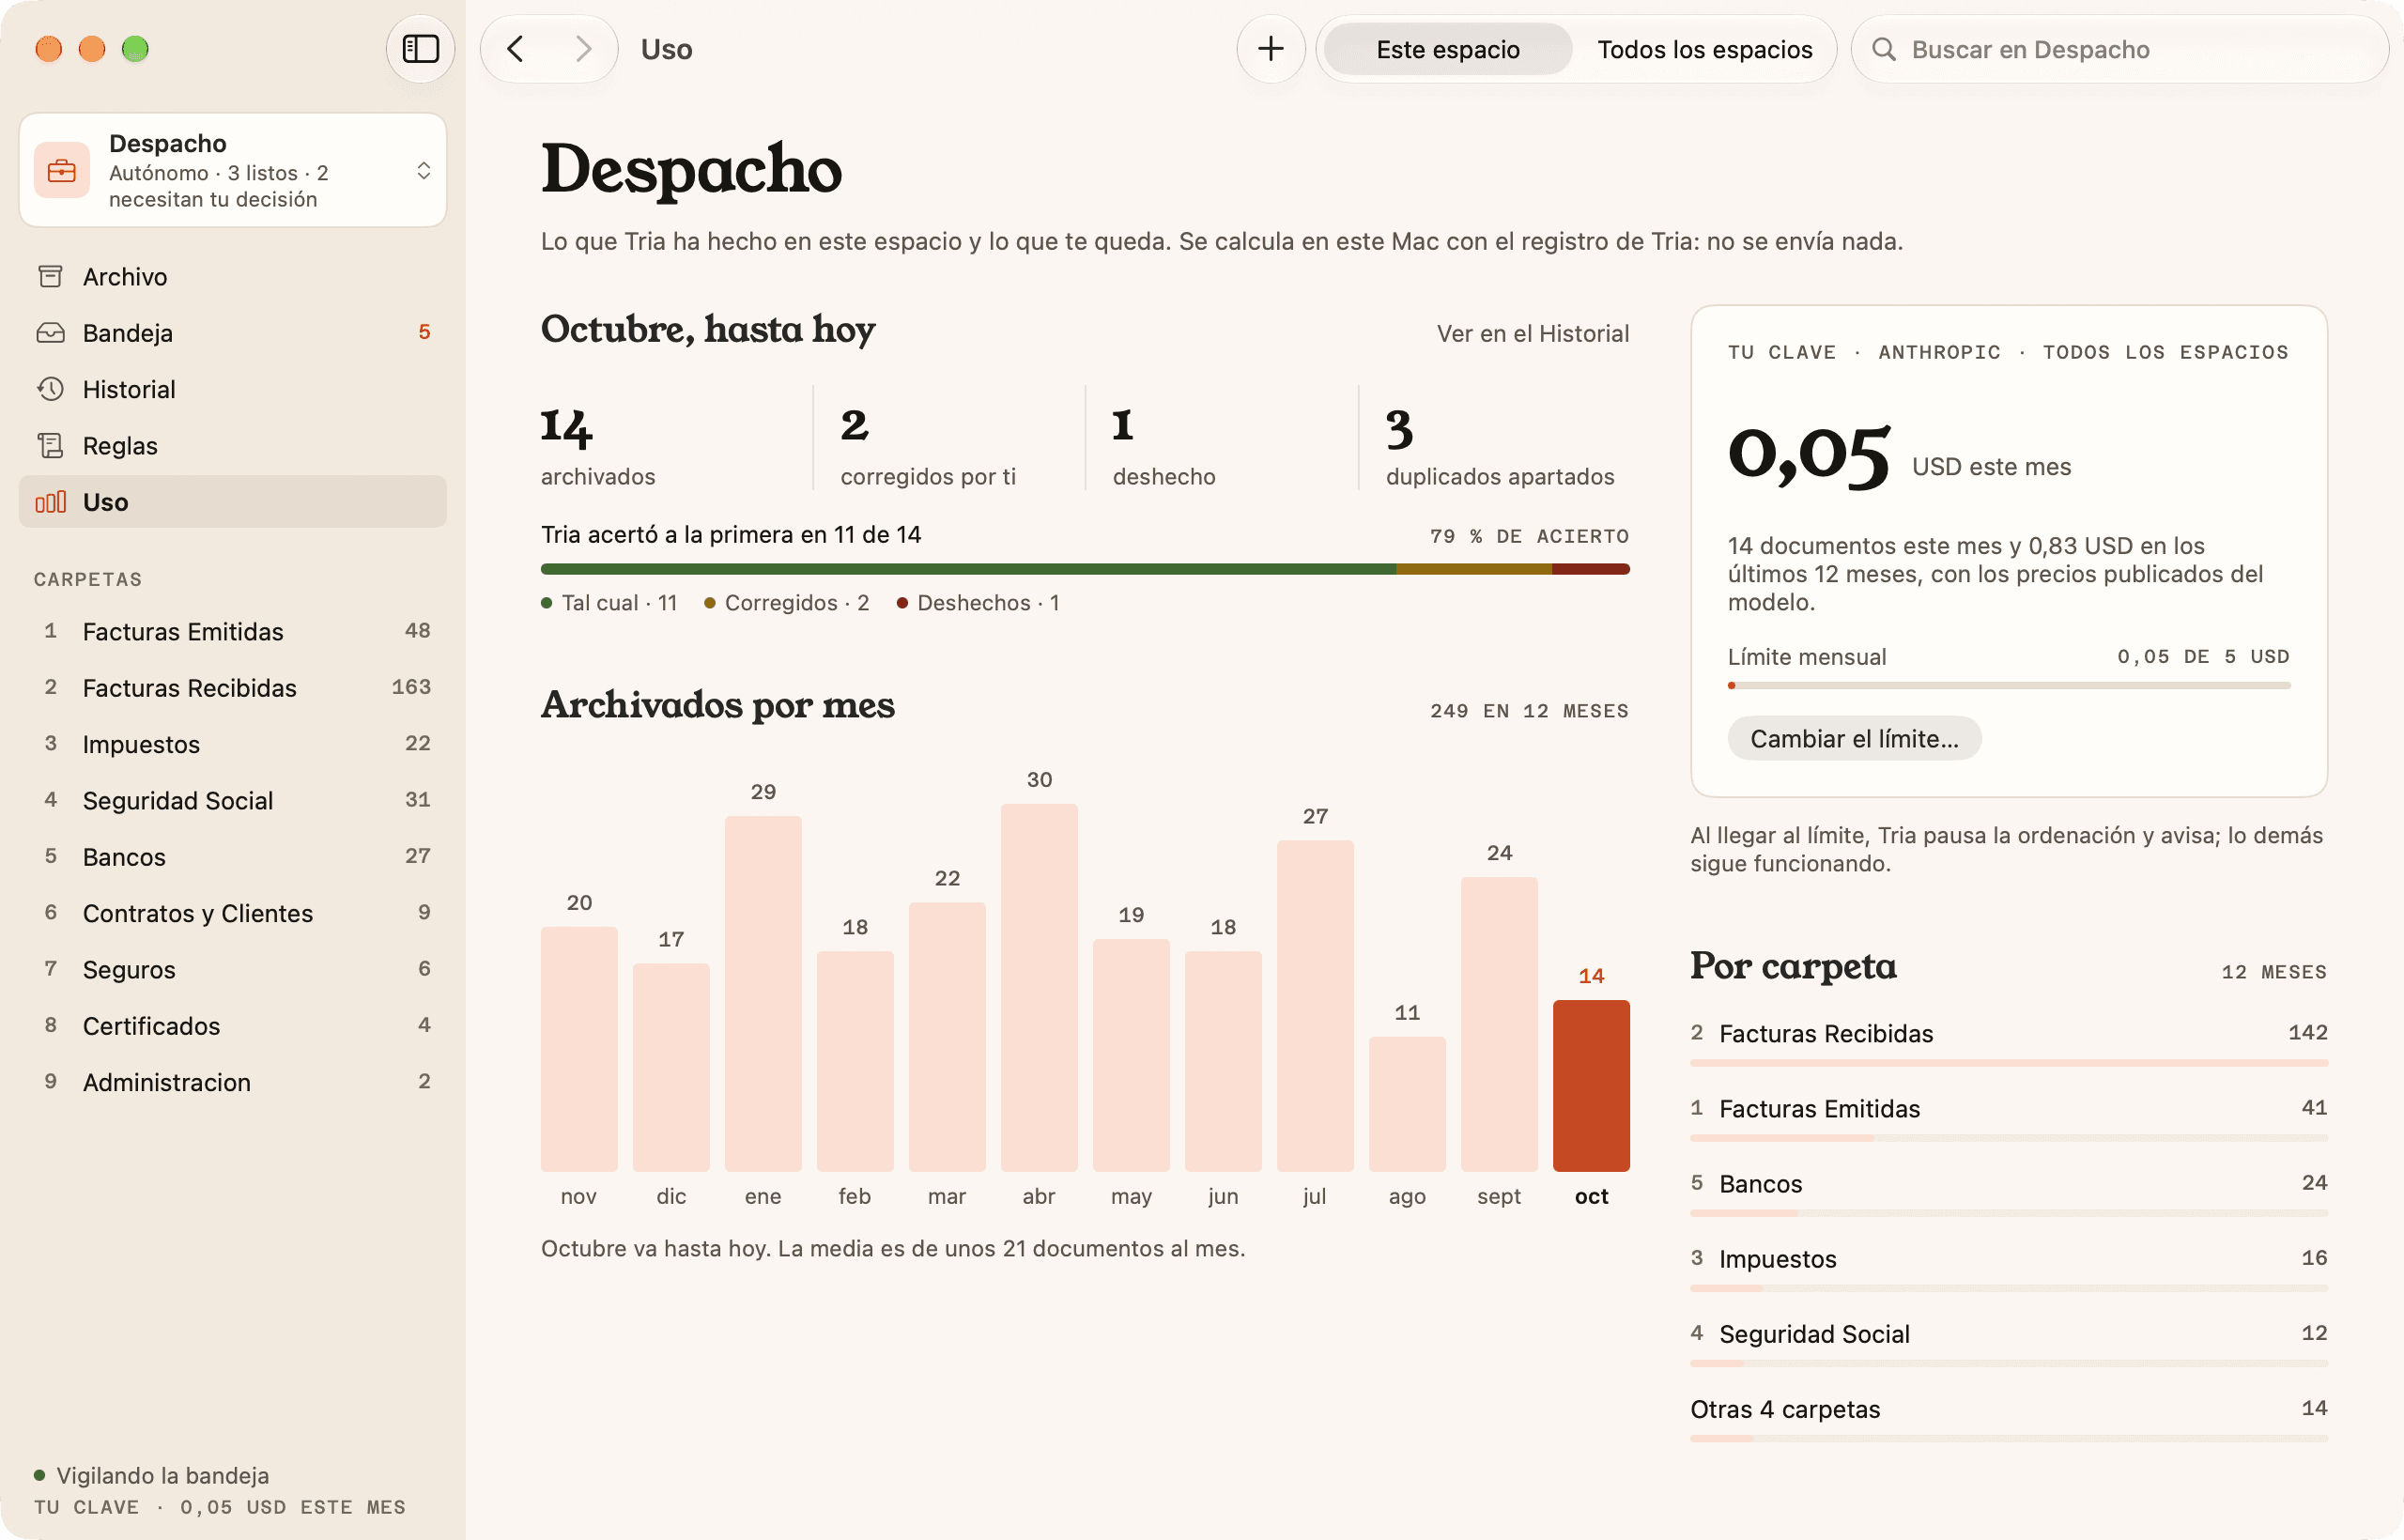This screenshot has width=2404, height=1540.
Task: Click the Deshechos · 1 legend entry
Action: (978, 603)
